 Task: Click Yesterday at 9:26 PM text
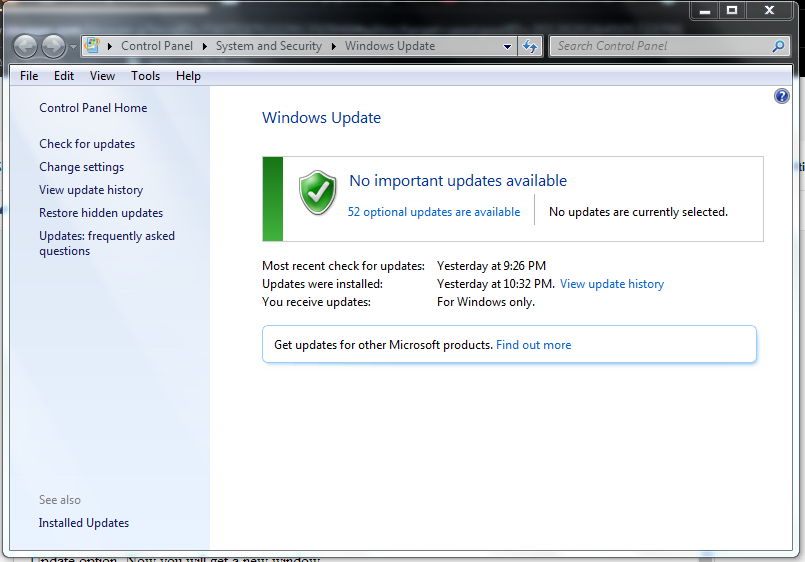(491, 266)
